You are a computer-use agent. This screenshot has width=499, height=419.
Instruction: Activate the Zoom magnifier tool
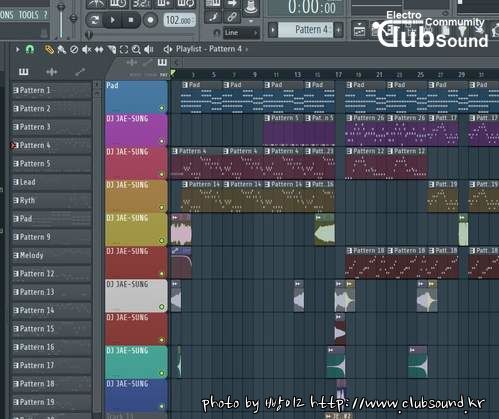point(136,50)
